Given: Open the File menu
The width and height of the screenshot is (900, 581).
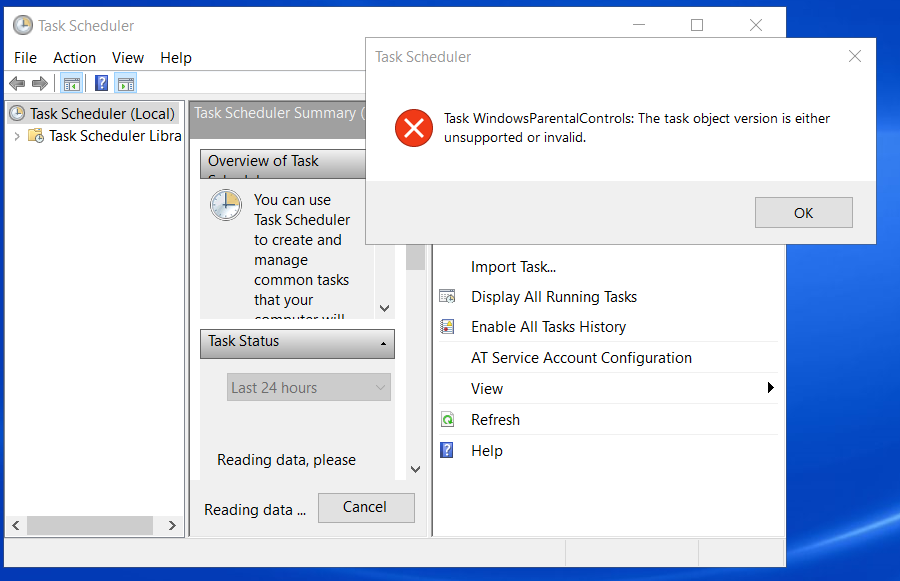Looking at the screenshot, I should pyautogui.click(x=25, y=57).
